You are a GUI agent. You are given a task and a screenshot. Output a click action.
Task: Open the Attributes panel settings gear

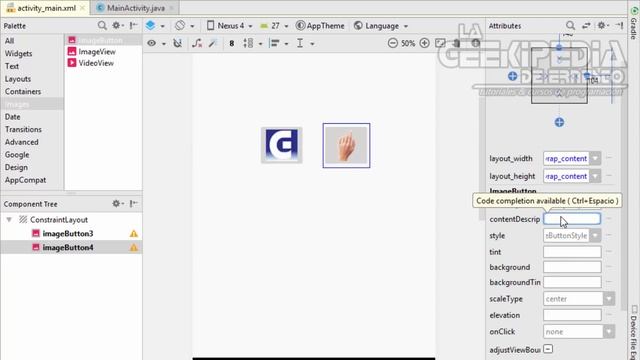(602, 26)
